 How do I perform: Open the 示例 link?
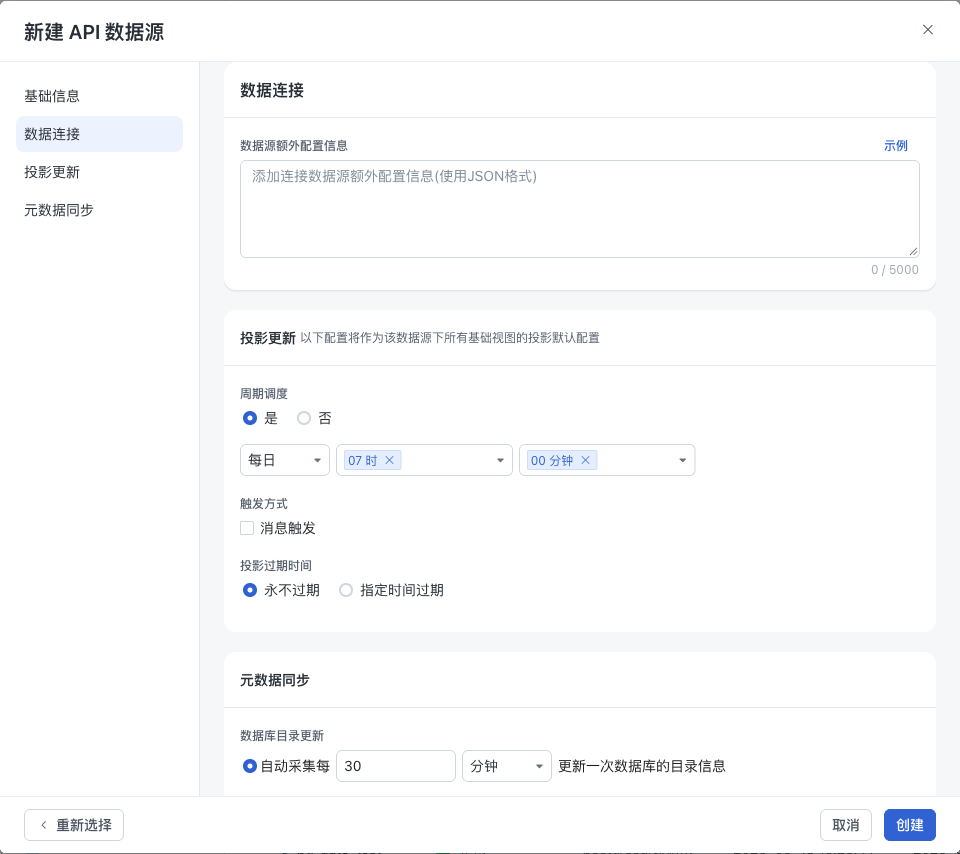point(895,146)
